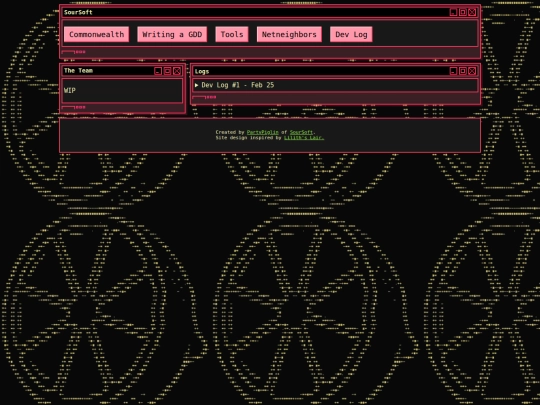Open the Netneighbors page

289,34
